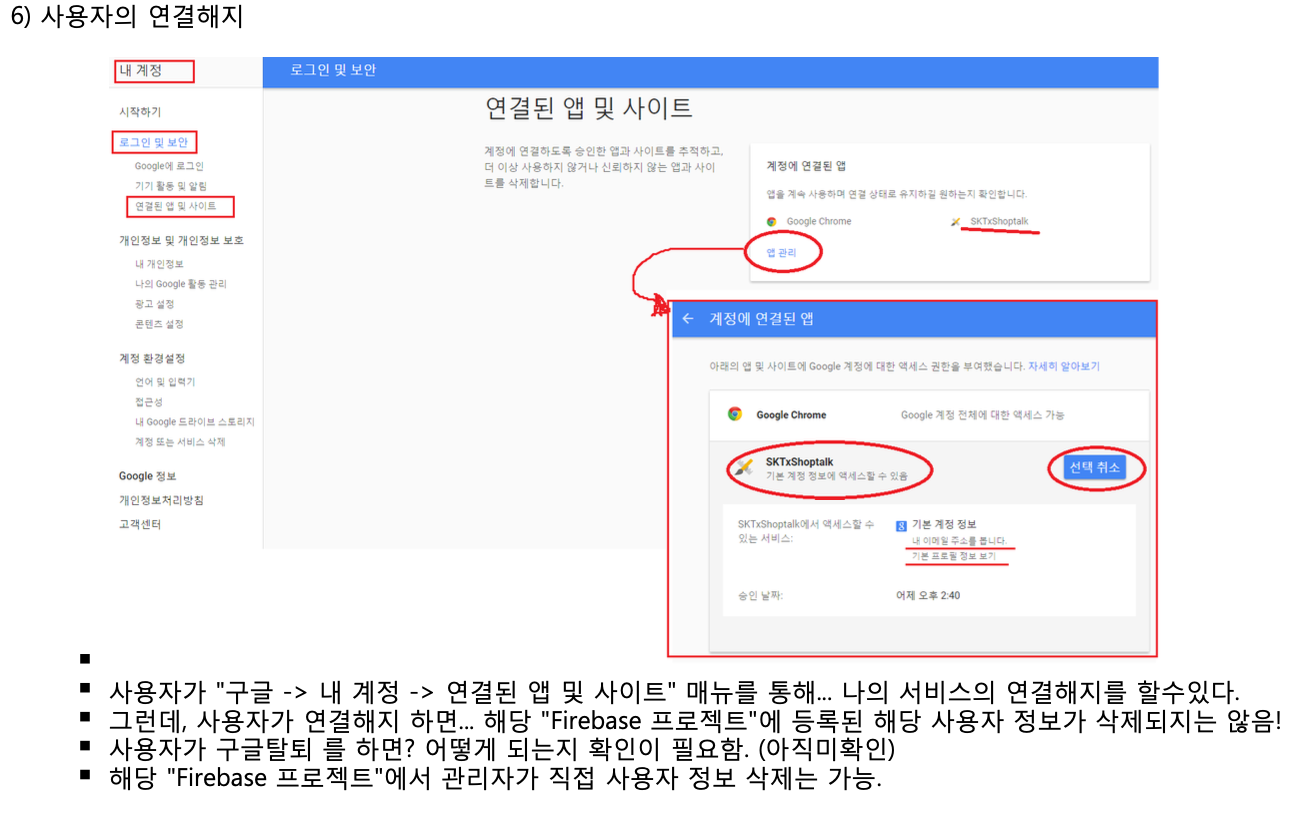Open 나의 Google 활동 관리
Viewport: 1308px width, 818px height.
pyautogui.click(x=181, y=284)
